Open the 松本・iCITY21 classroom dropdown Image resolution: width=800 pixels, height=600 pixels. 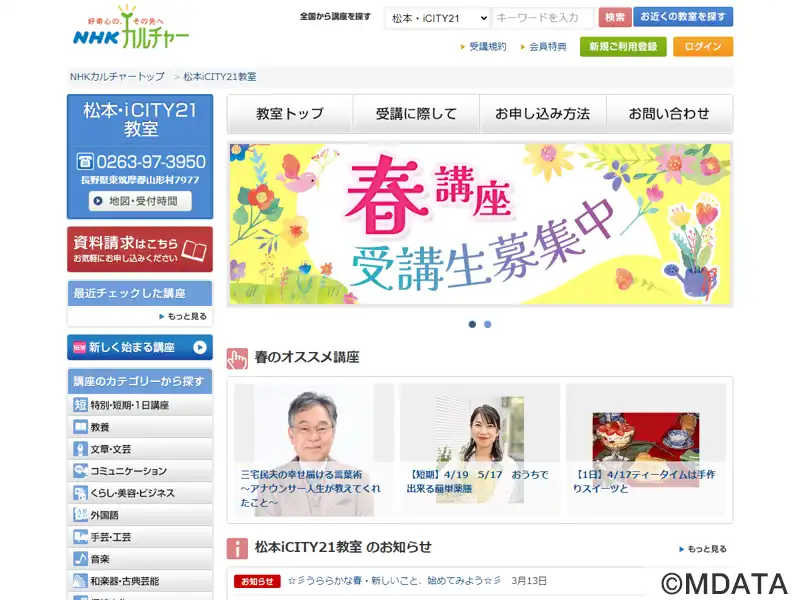tap(438, 18)
